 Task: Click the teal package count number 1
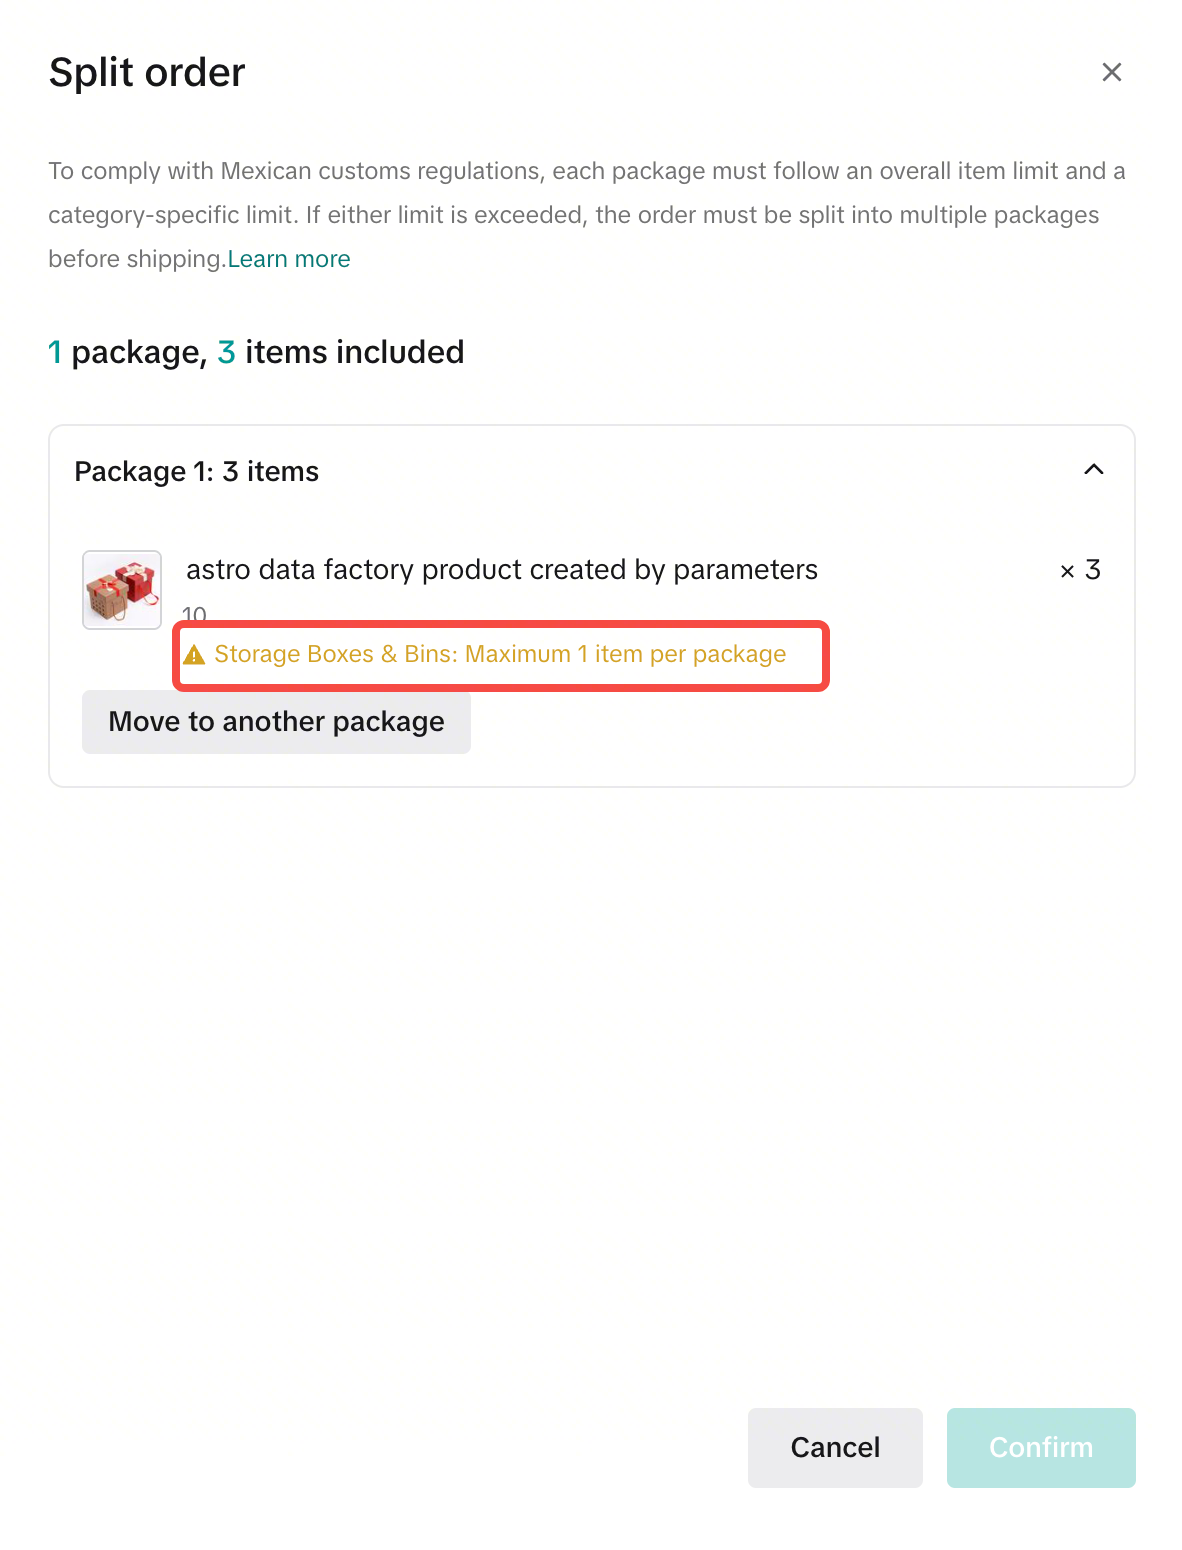55,352
